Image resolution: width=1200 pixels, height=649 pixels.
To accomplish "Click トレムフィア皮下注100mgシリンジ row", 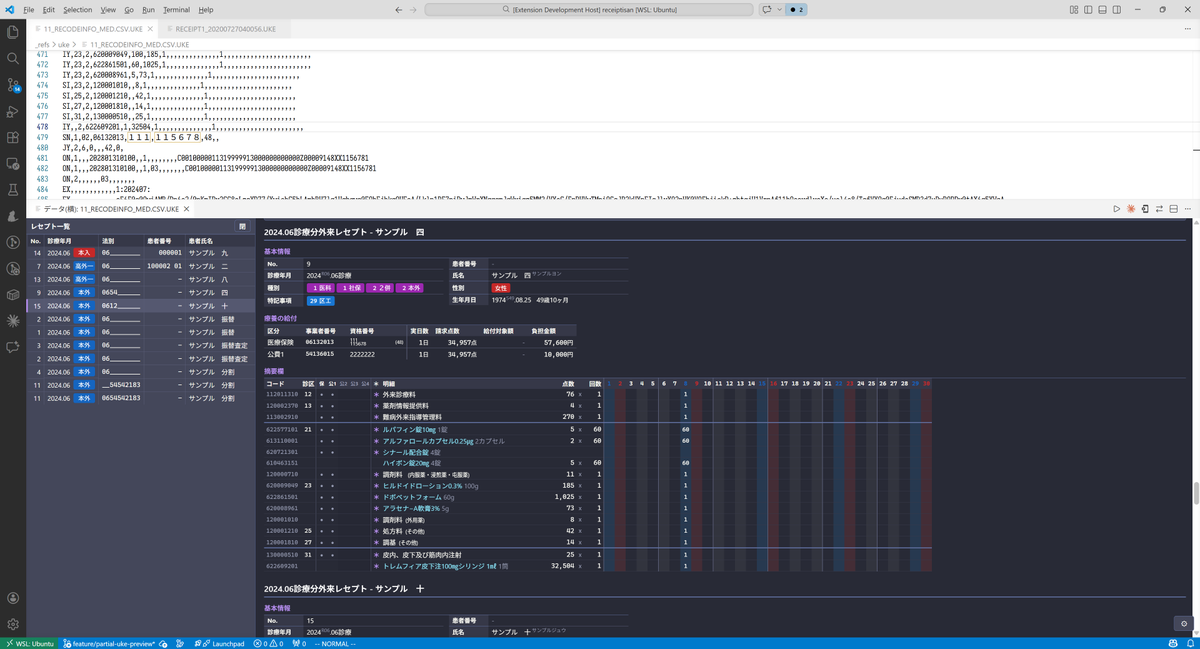I will [598, 565].
